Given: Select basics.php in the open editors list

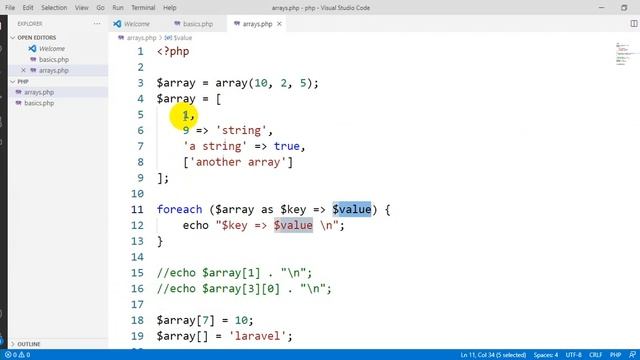Looking at the screenshot, I should [54, 60].
